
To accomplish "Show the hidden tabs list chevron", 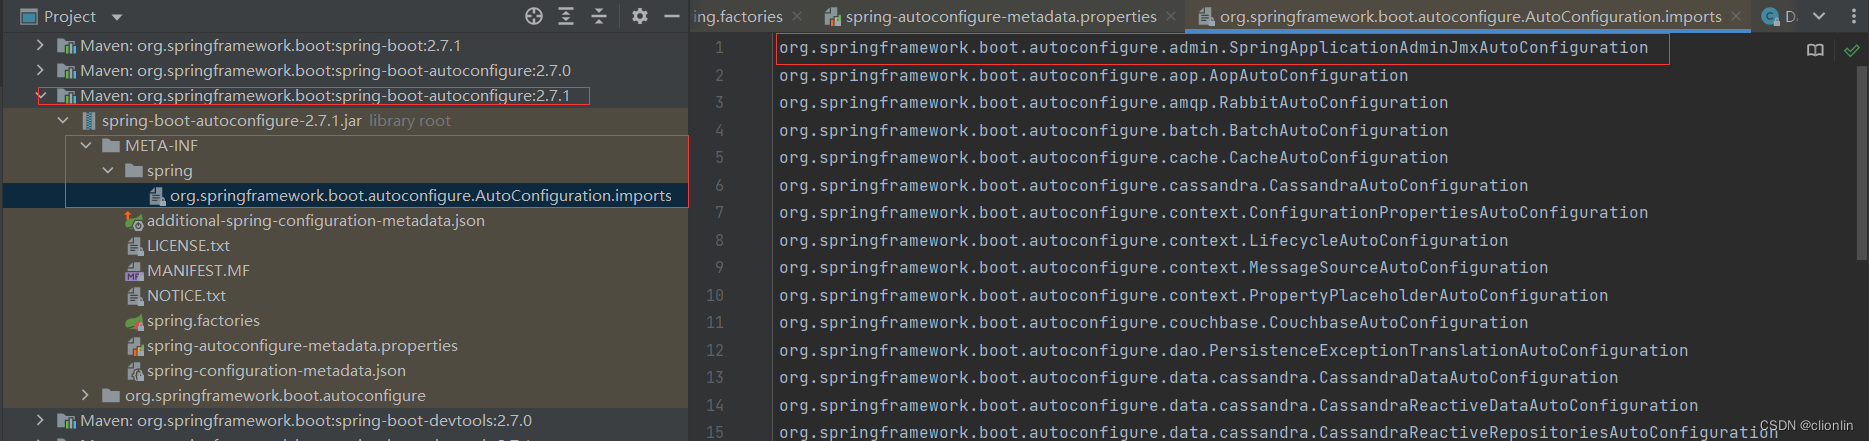I will [x=1819, y=16].
